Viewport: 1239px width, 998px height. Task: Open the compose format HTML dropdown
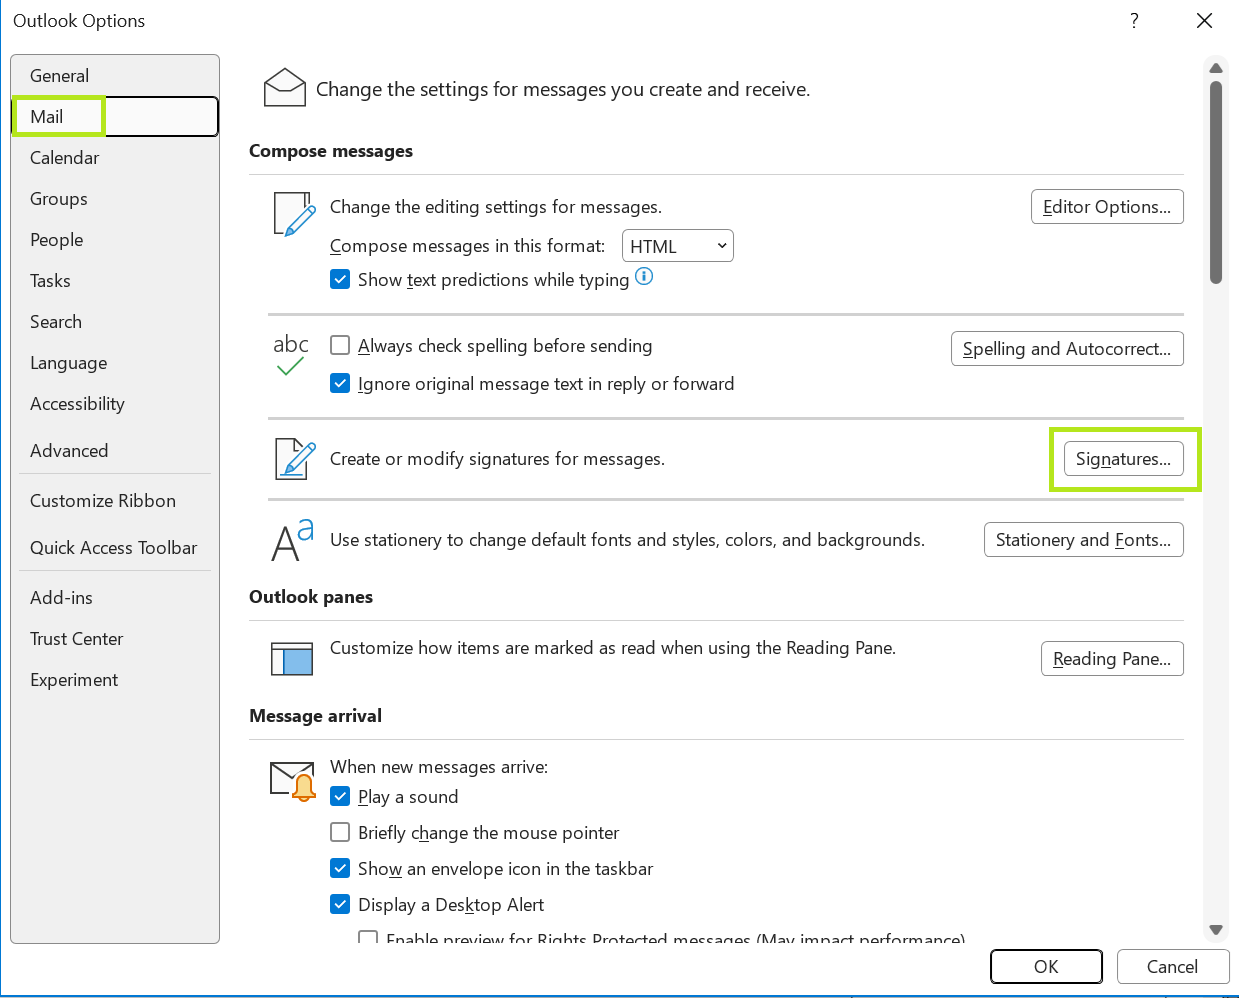click(678, 246)
